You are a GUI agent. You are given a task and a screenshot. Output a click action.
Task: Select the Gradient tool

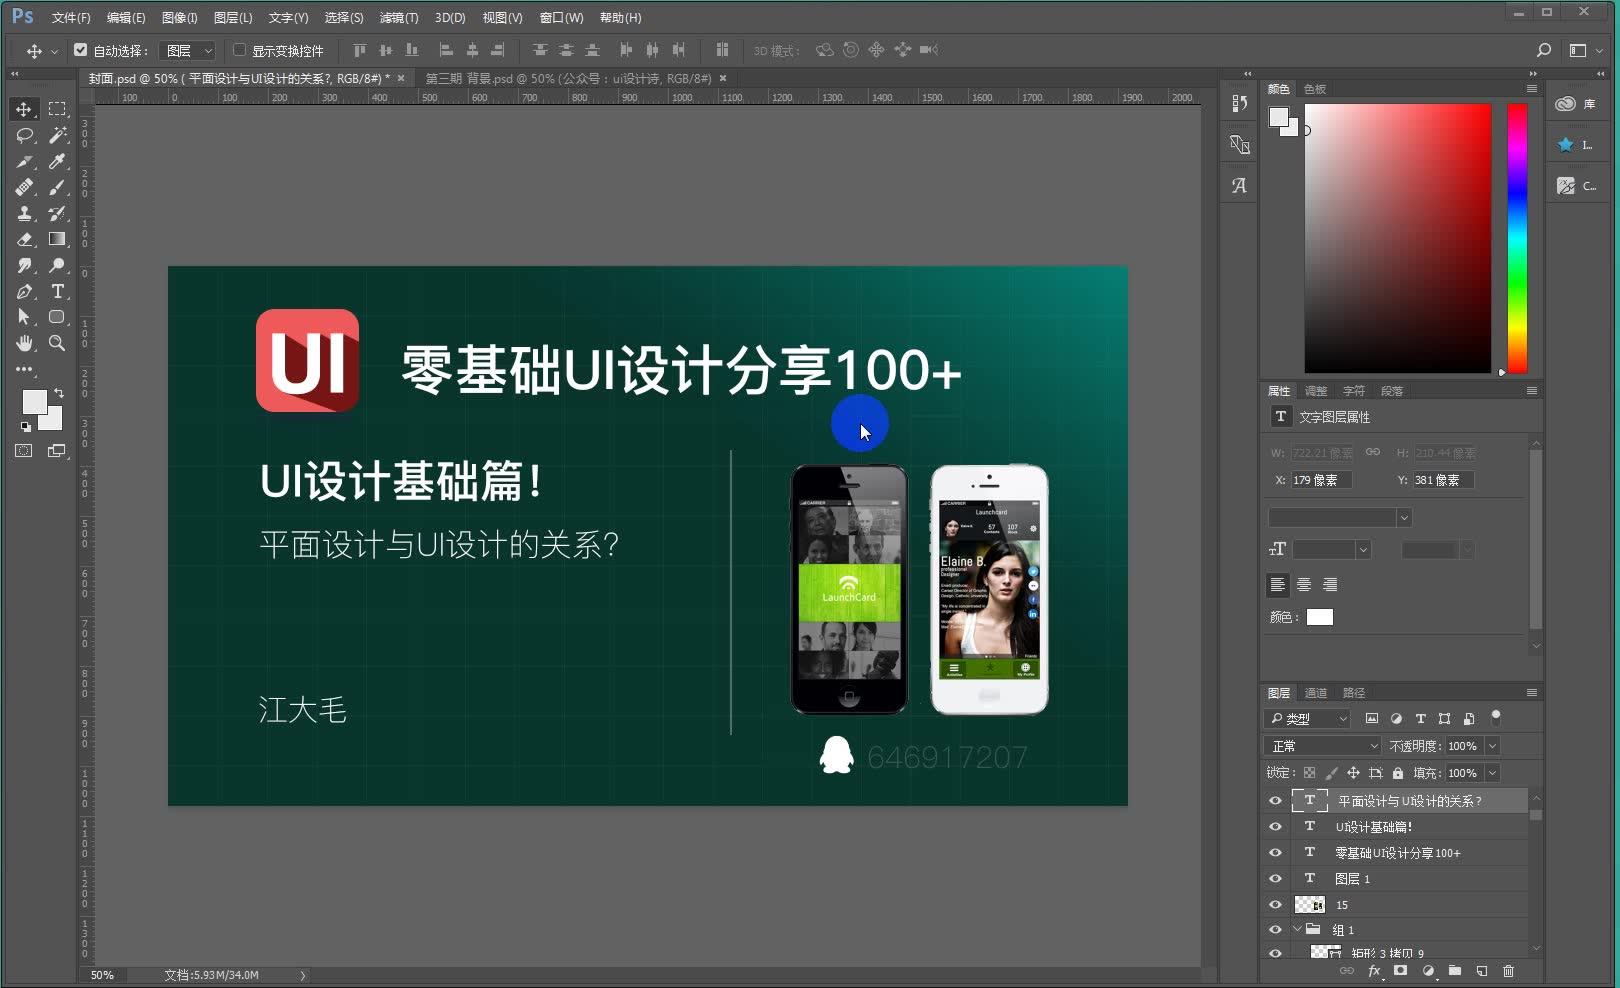(57, 239)
